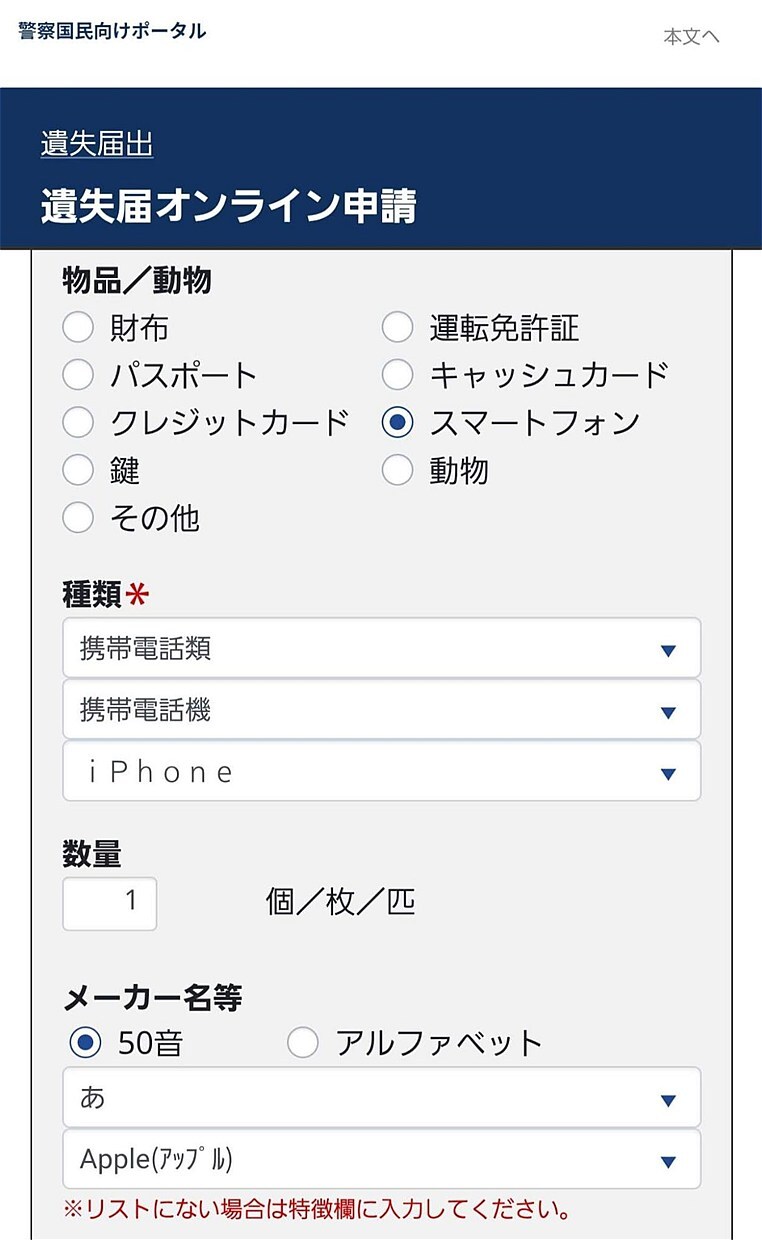Switch maker search to アルファベット

(x=303, y=1043)
